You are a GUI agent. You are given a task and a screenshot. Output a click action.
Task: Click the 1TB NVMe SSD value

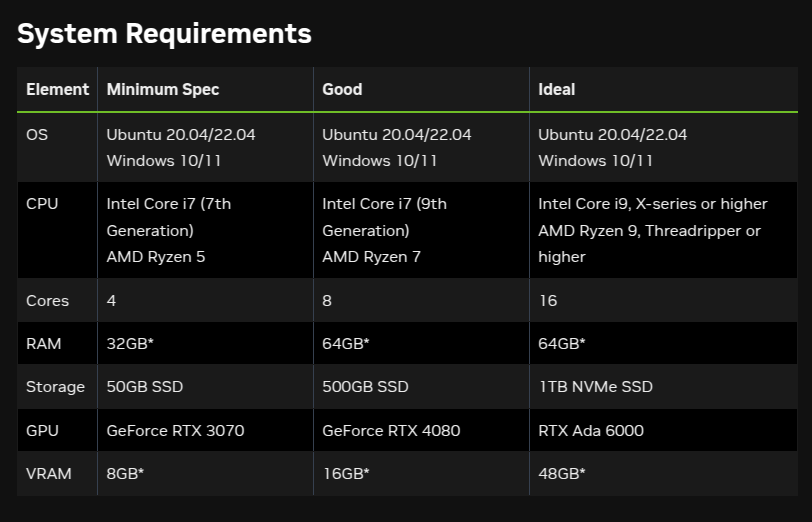point(596,387)
